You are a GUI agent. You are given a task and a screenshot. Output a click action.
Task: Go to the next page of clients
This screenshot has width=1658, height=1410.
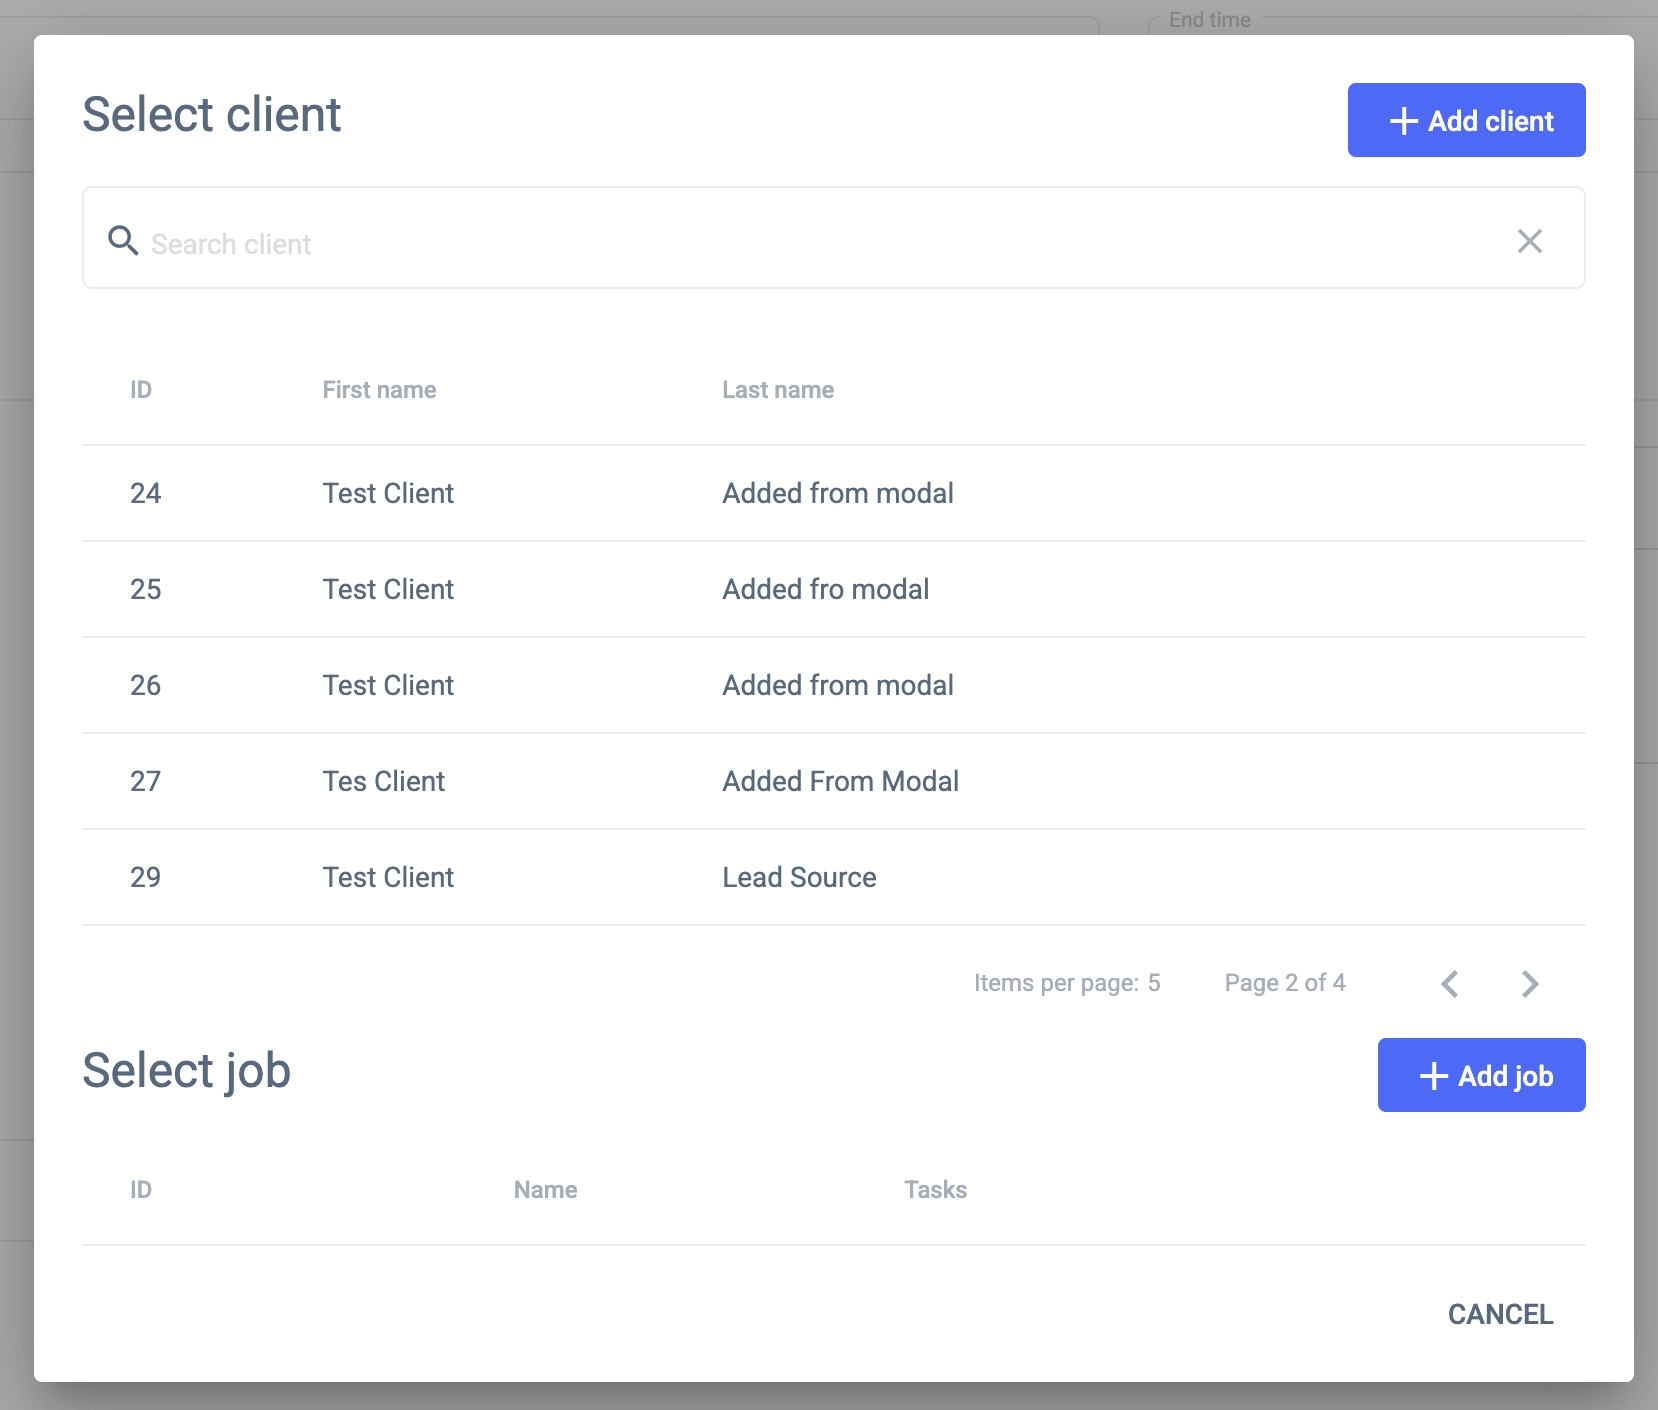point(1529,984)
